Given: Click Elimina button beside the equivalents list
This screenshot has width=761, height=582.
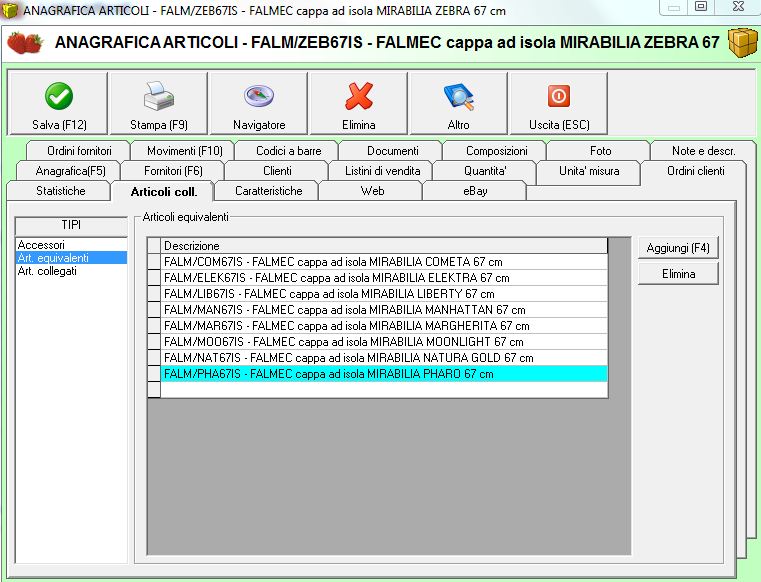Looking at the screenshot, I should (678, 274).
